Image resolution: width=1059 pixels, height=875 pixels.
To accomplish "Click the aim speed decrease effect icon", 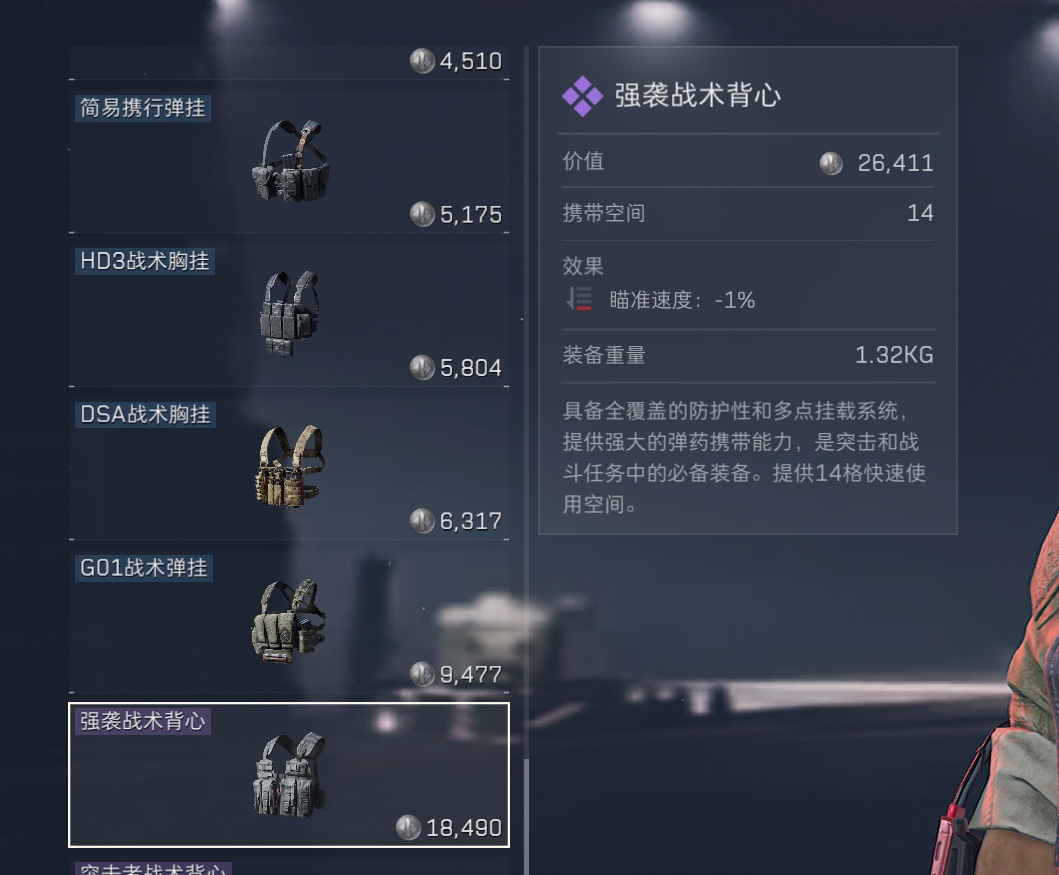I will click(x=579, y=298).
